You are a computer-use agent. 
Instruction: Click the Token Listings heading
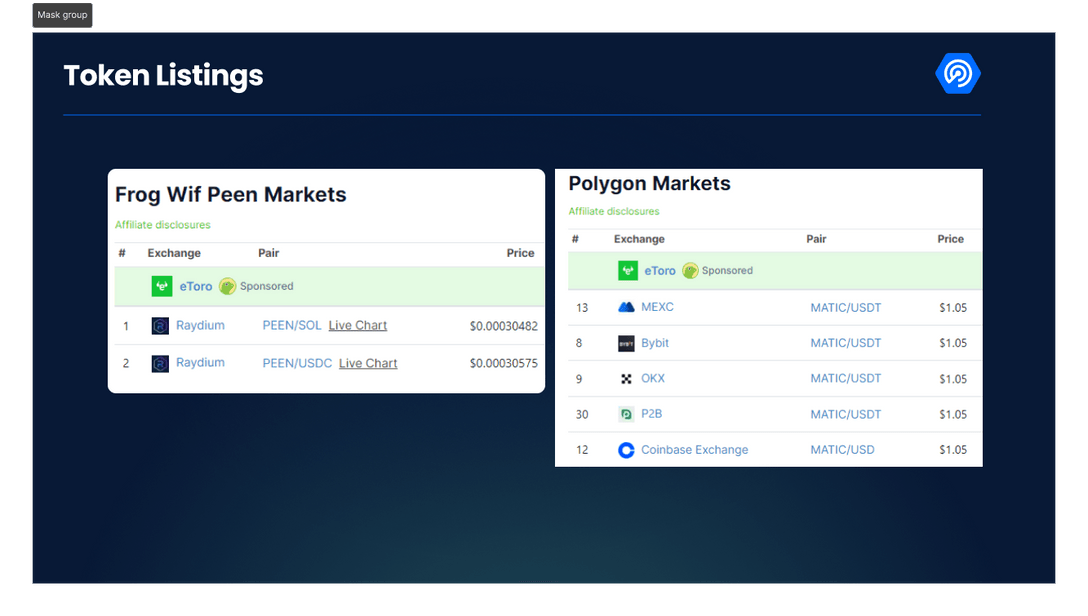coord(163,76)
